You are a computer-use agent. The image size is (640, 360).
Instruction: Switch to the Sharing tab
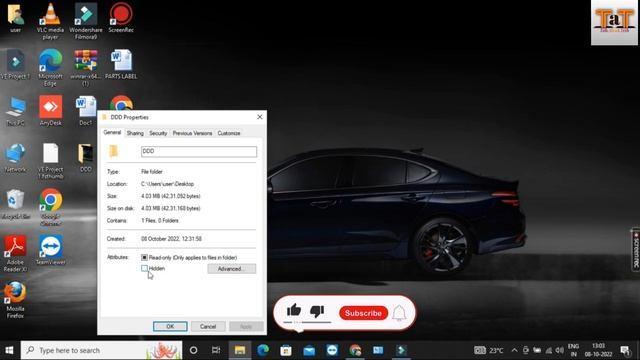135,133
